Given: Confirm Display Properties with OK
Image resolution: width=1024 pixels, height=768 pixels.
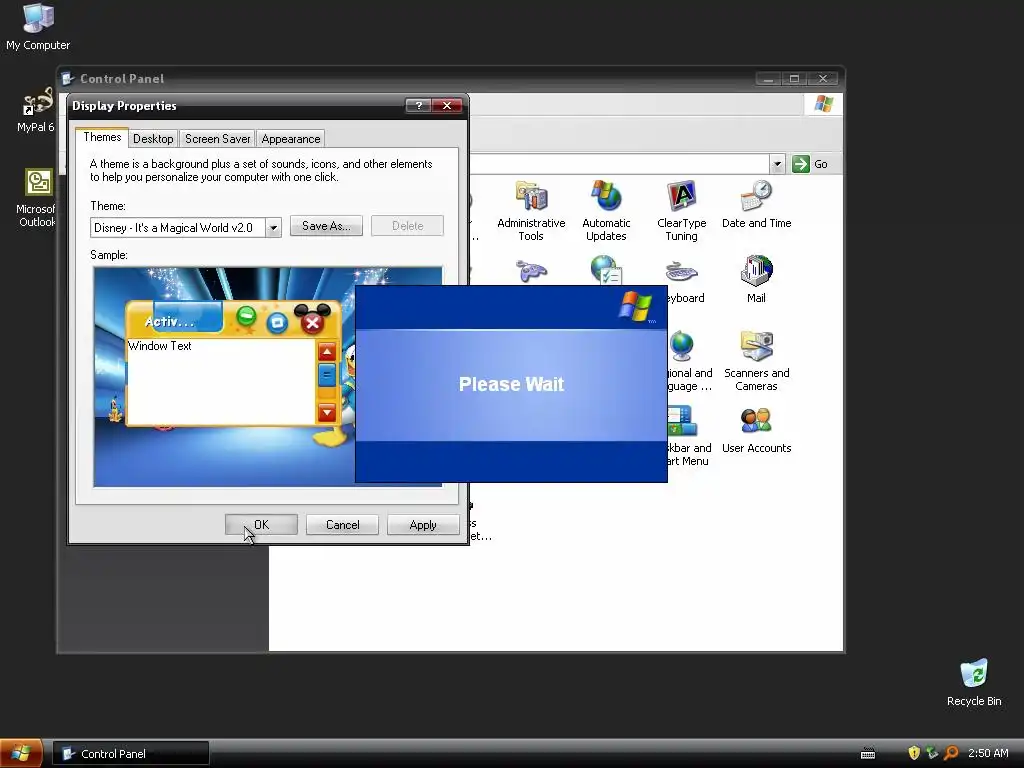Looking at the screenshot, I should 261,524.
